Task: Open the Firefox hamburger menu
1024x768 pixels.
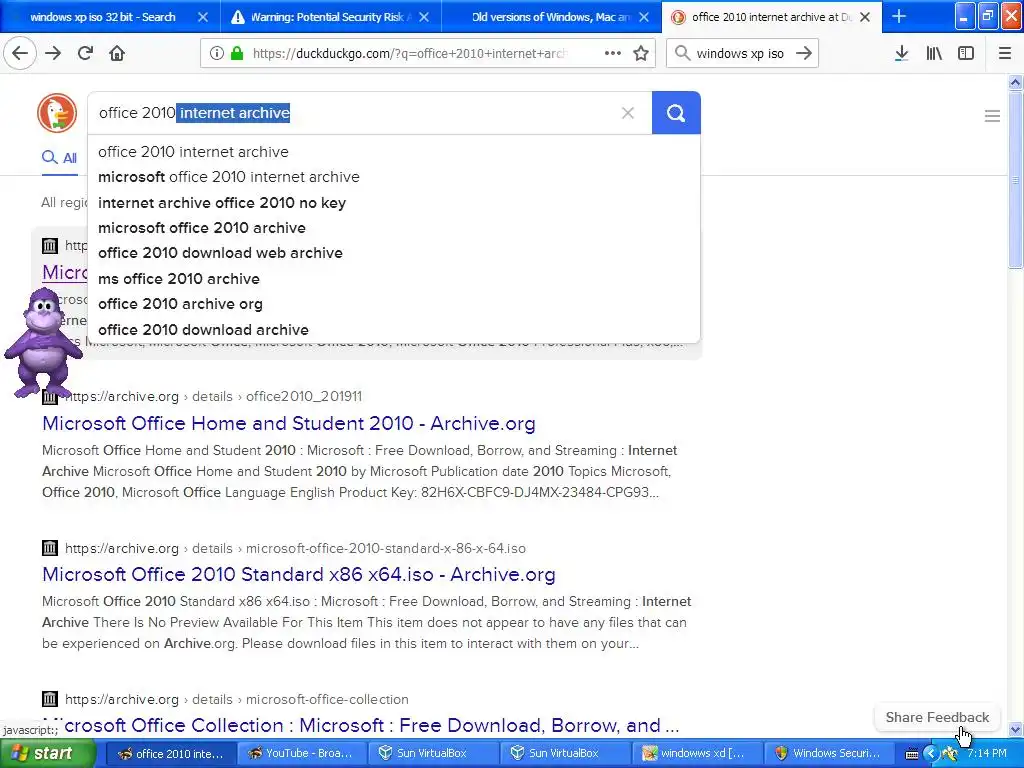Action: pos(1005,53)
